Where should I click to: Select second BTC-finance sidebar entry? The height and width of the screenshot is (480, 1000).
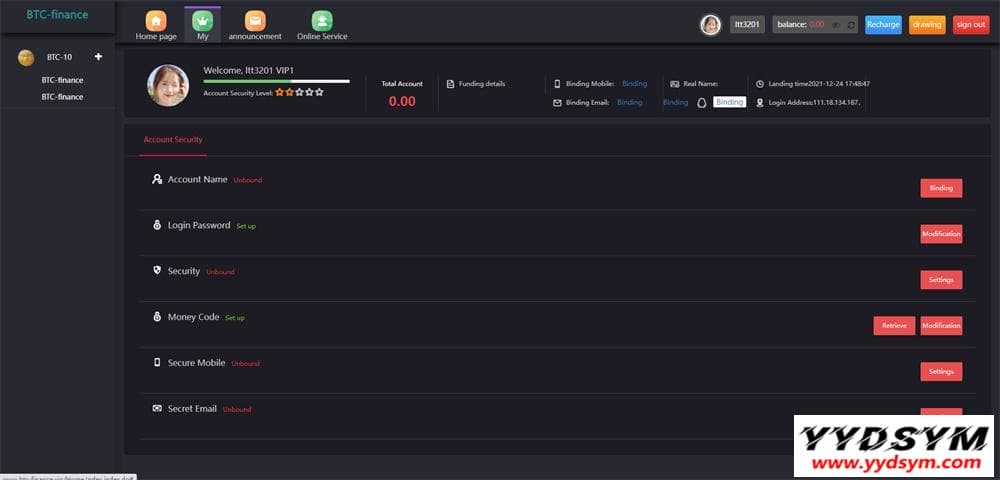point(62,97)
